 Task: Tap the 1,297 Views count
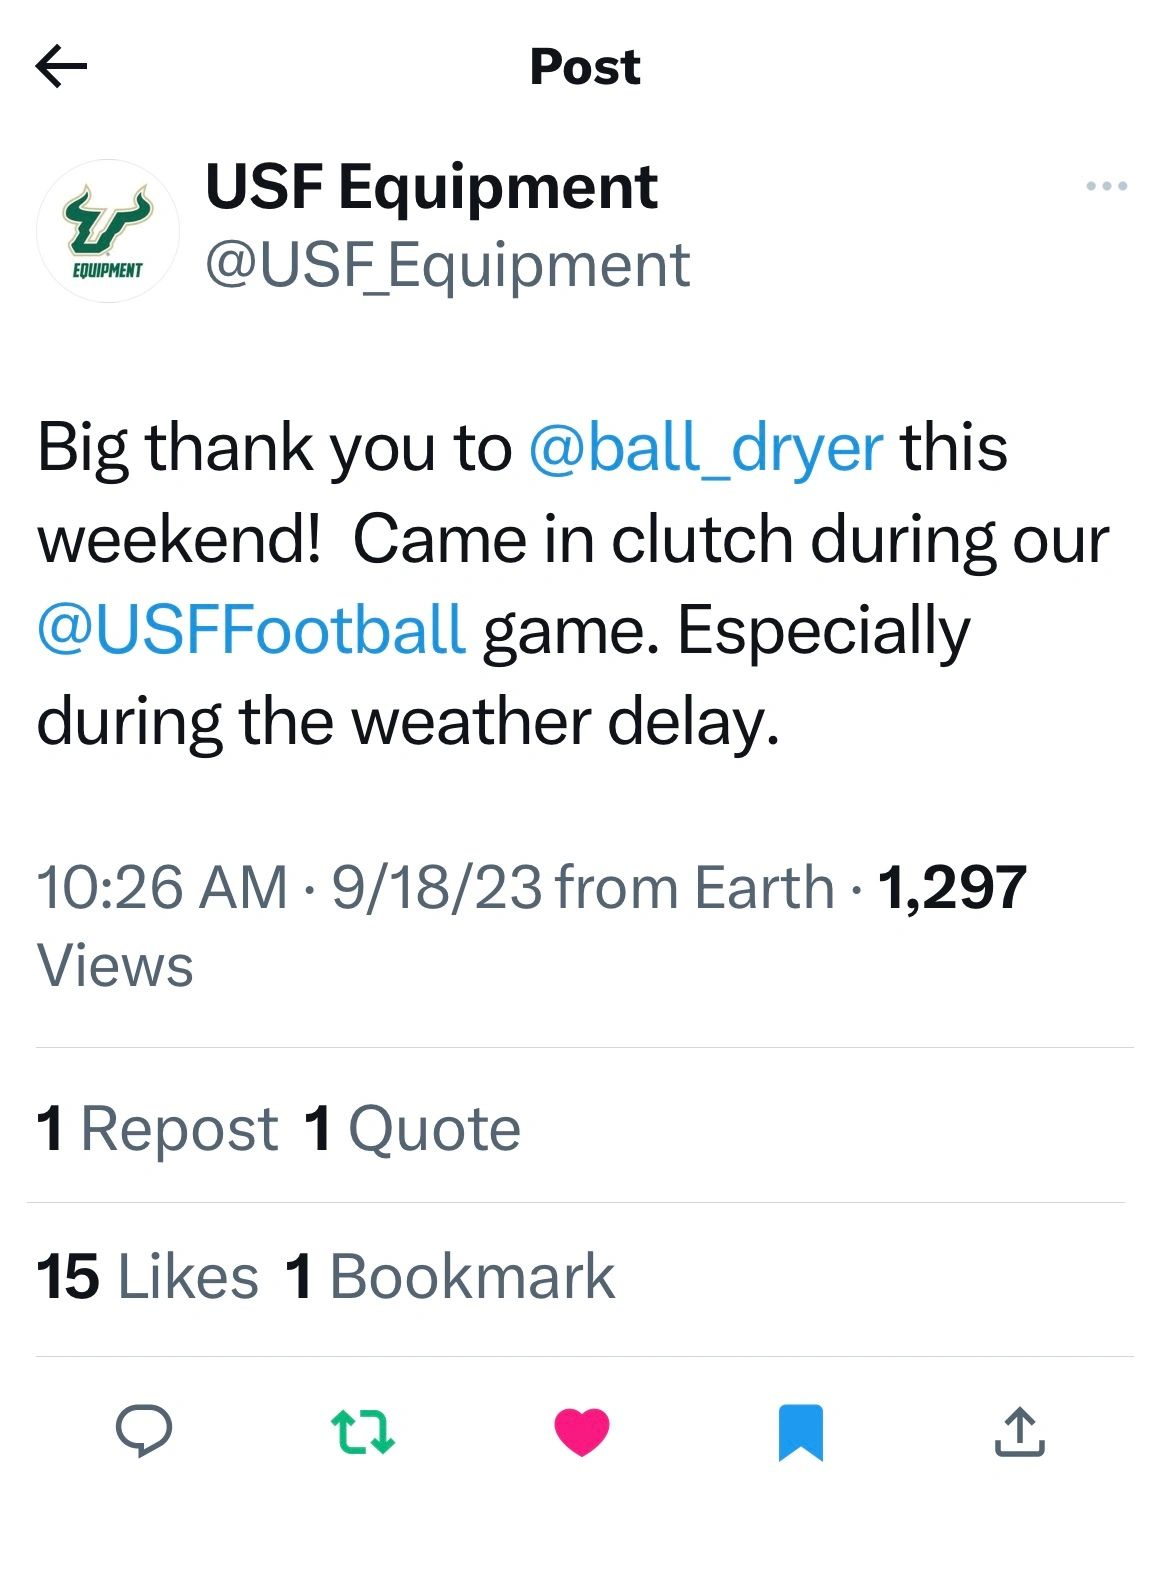coord(951,887)
